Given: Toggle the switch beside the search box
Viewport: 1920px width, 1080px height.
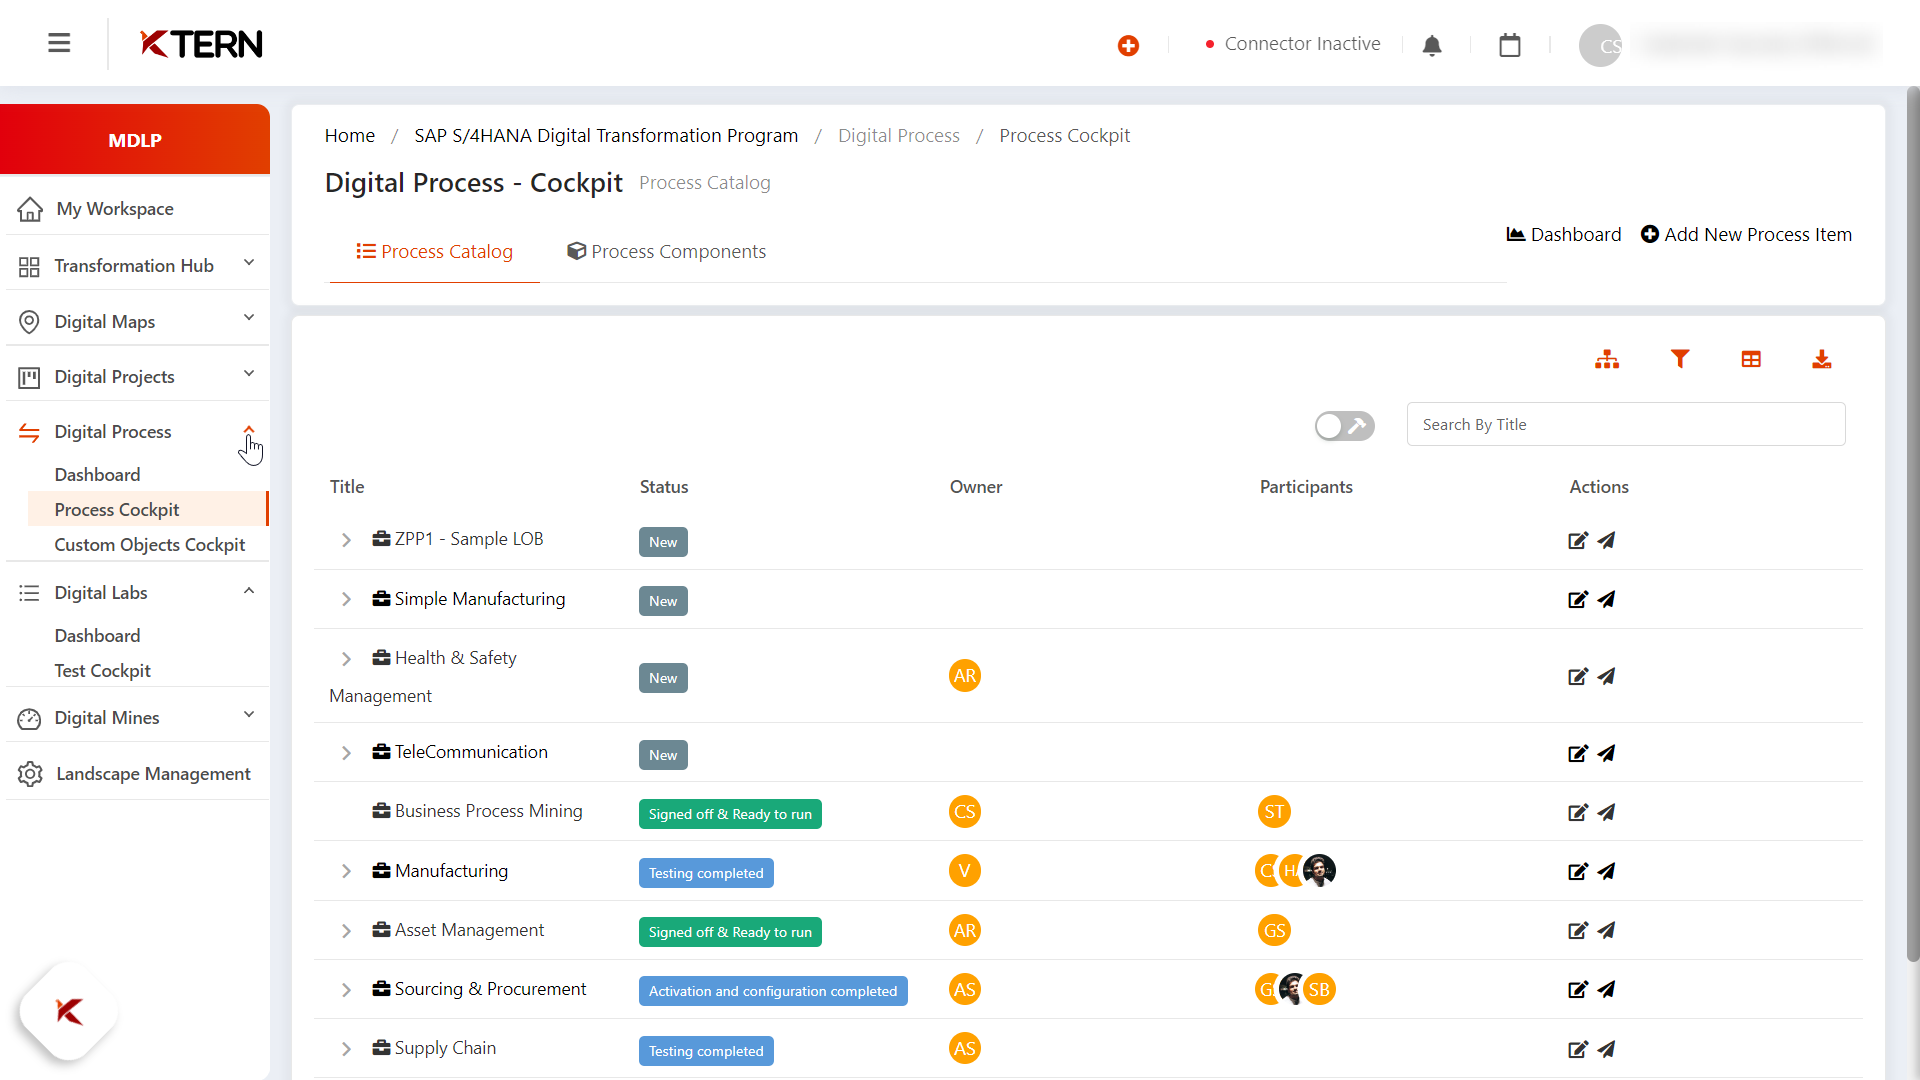Looking at the screenshot, I should tap(1344, 426).
